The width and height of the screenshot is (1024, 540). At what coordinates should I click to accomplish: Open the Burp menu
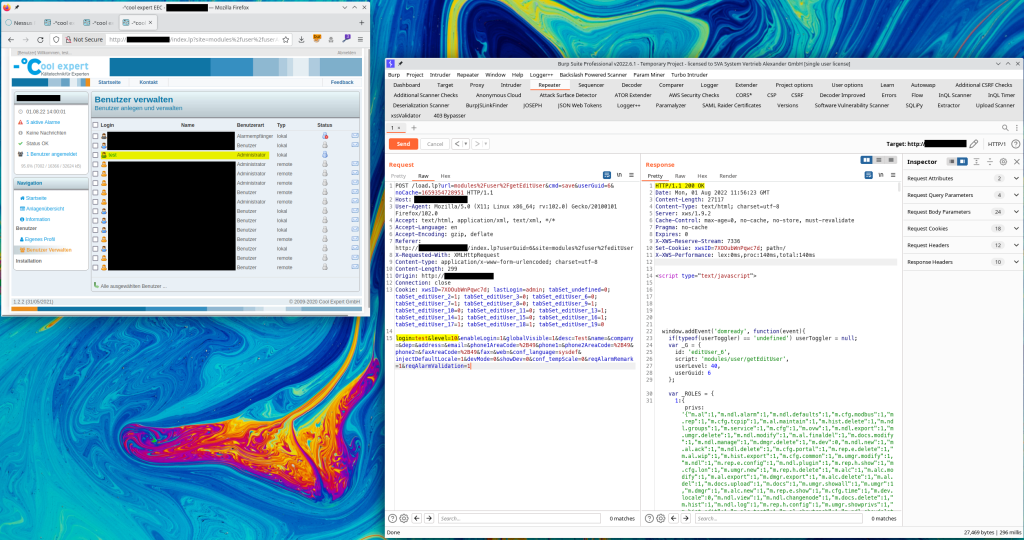click(x=394, y=74)
